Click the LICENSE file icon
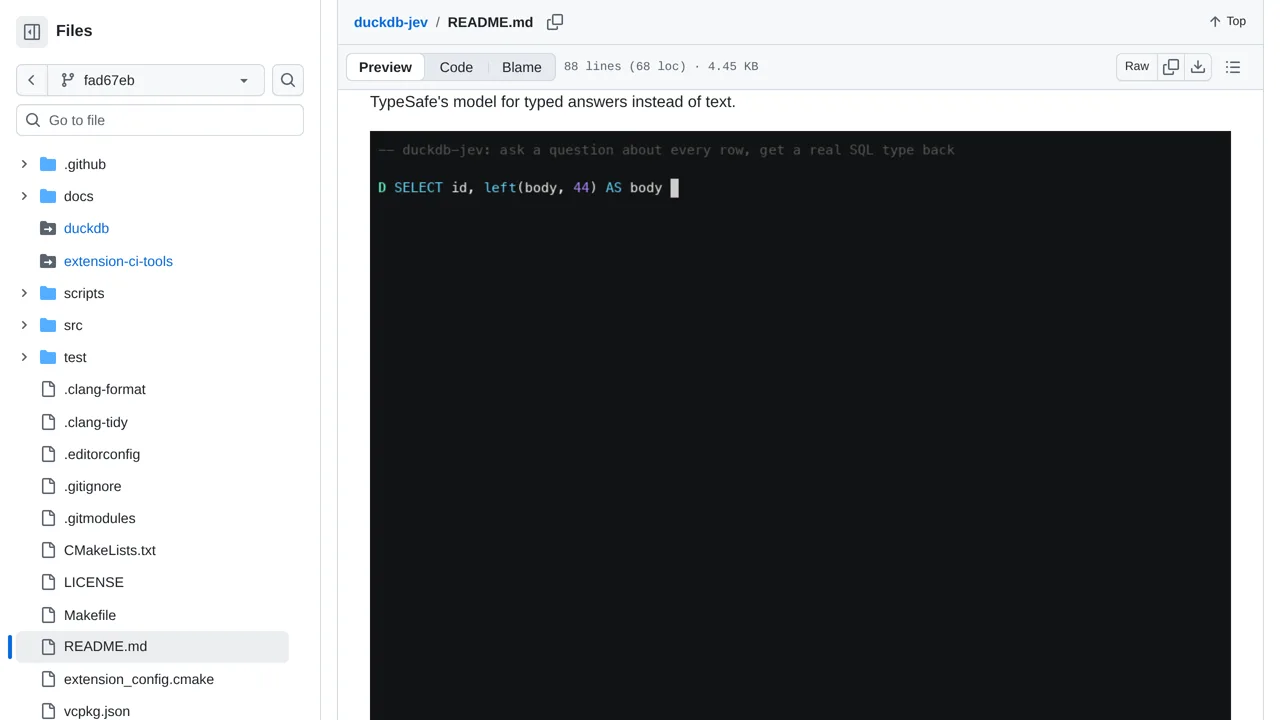 (48, 582)
